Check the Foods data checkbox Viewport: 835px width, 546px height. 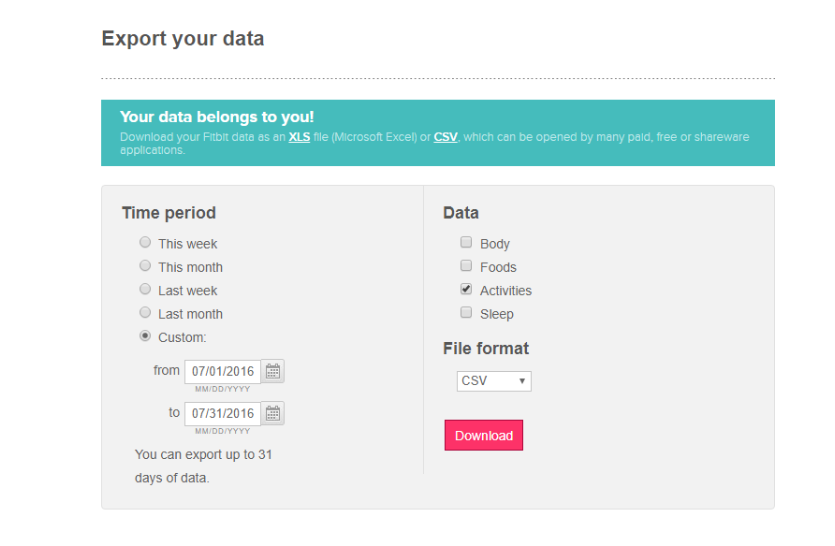(x=466, y=266)
